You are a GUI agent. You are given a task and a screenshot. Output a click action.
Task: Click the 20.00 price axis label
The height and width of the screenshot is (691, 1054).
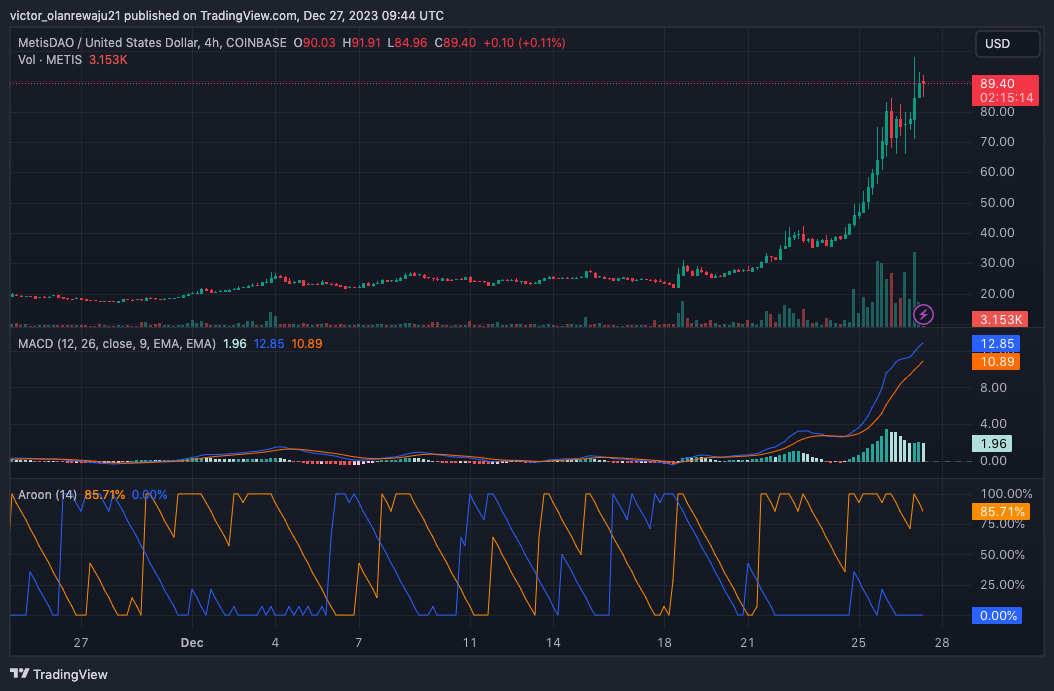997,293
